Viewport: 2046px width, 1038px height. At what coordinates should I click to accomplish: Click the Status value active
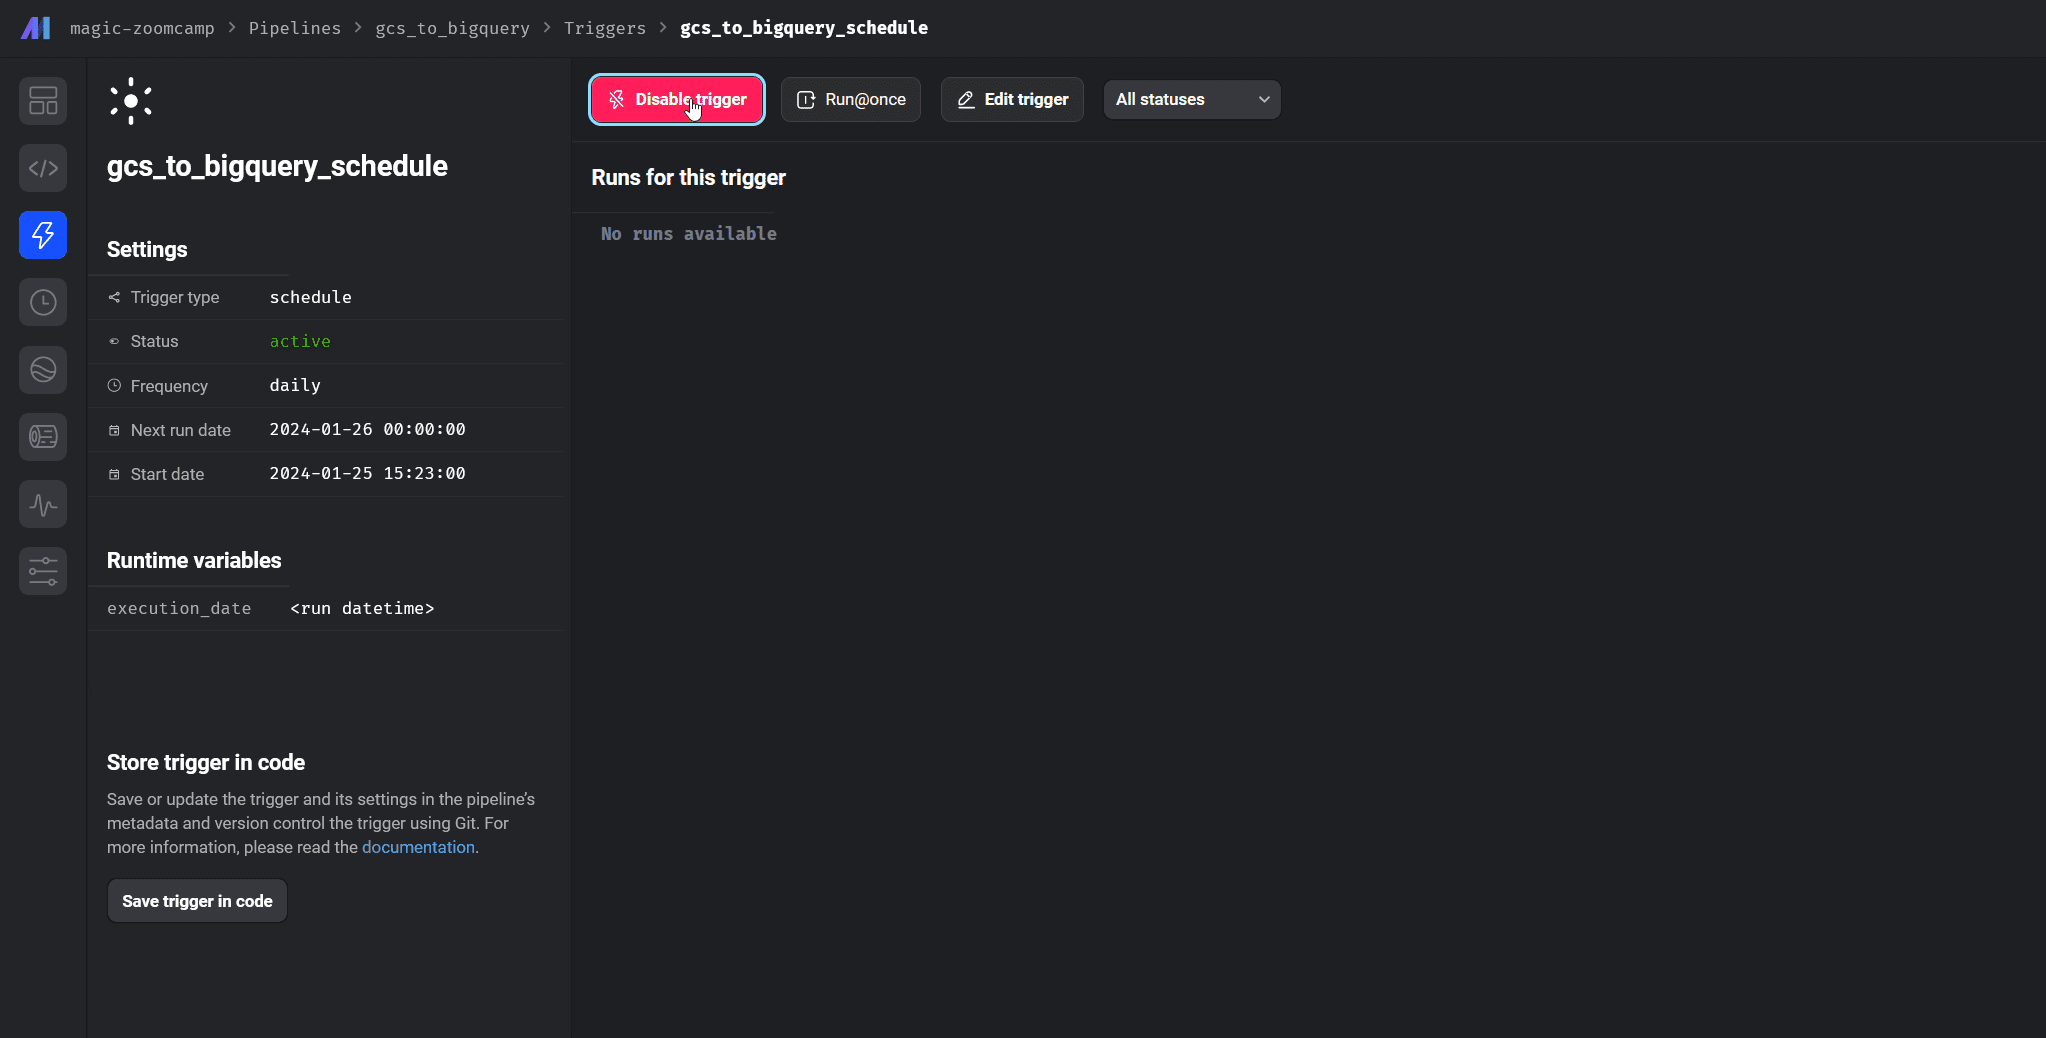(300, 341)
